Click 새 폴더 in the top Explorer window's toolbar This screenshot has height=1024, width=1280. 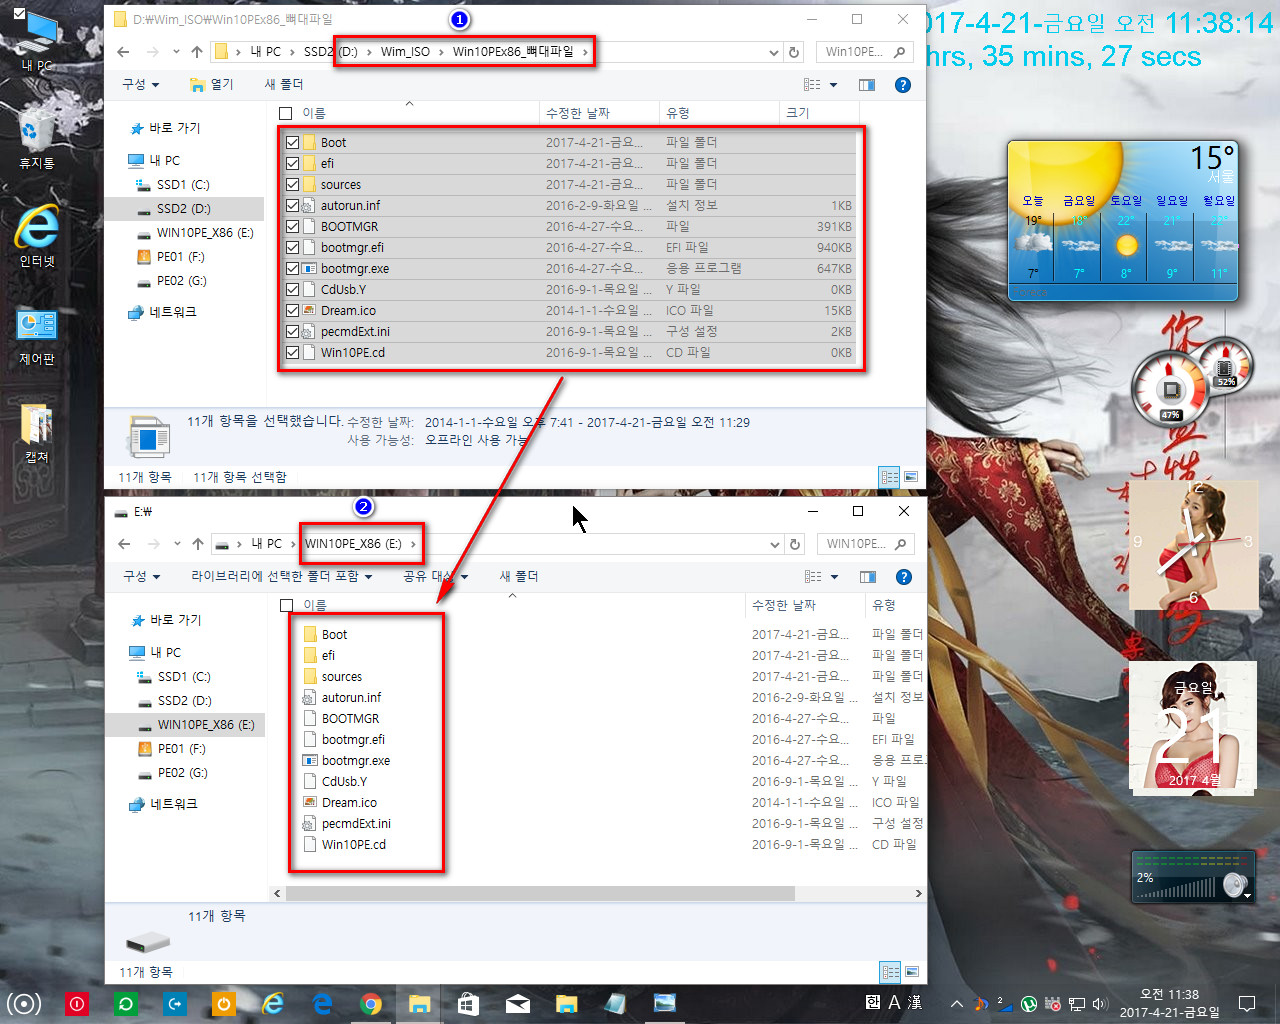click(x=284, y=85)
